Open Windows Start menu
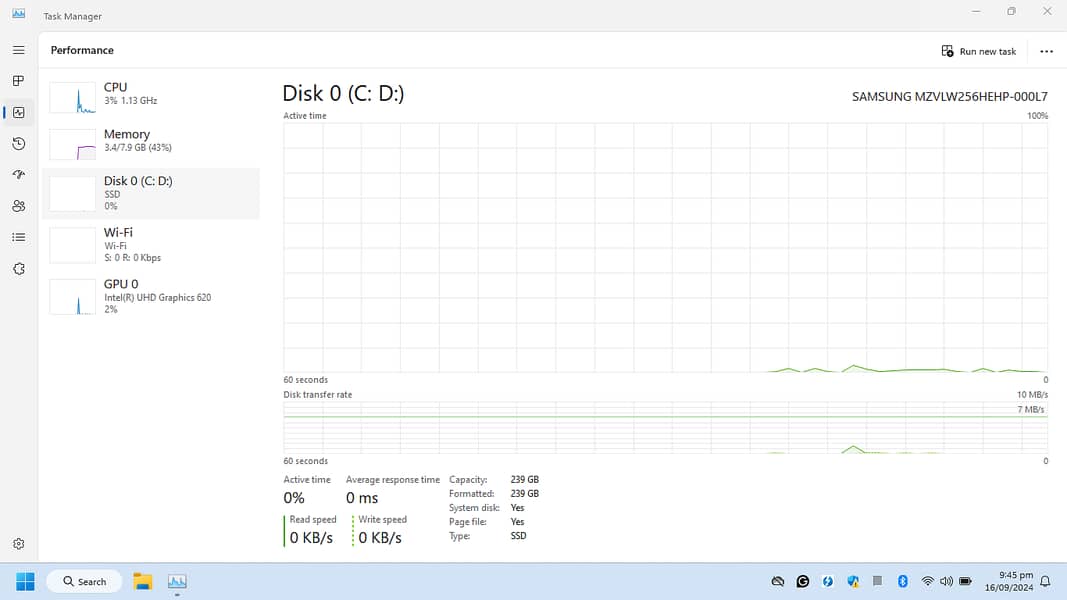The height and width of the screenshot is (600, 1067). tap(25, 581)
